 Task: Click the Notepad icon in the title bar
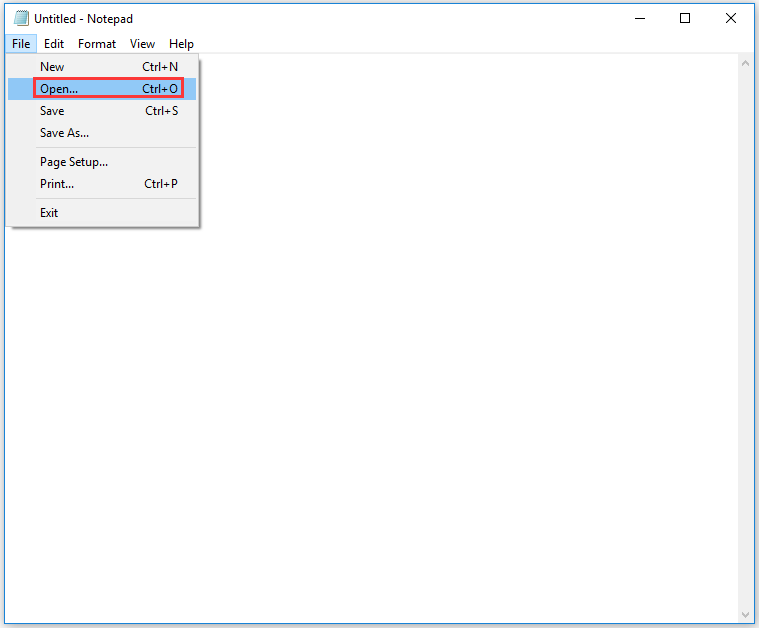click(x=21, y=18)
